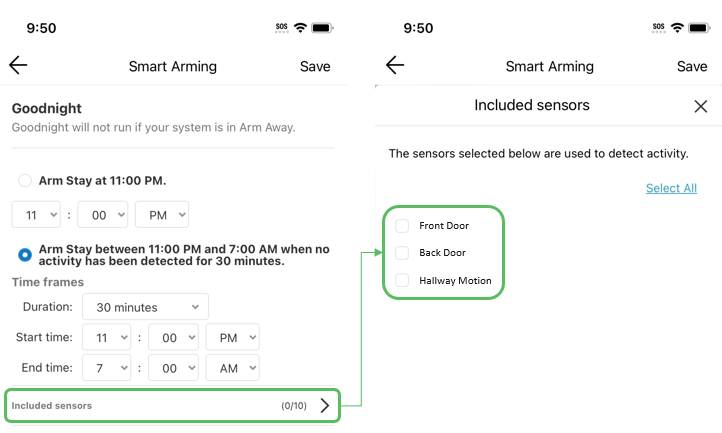This screenshot has height=433, width=722.
Task: Tap Wi-Fi icon in left status bar
Action: (x=300, y=28)
